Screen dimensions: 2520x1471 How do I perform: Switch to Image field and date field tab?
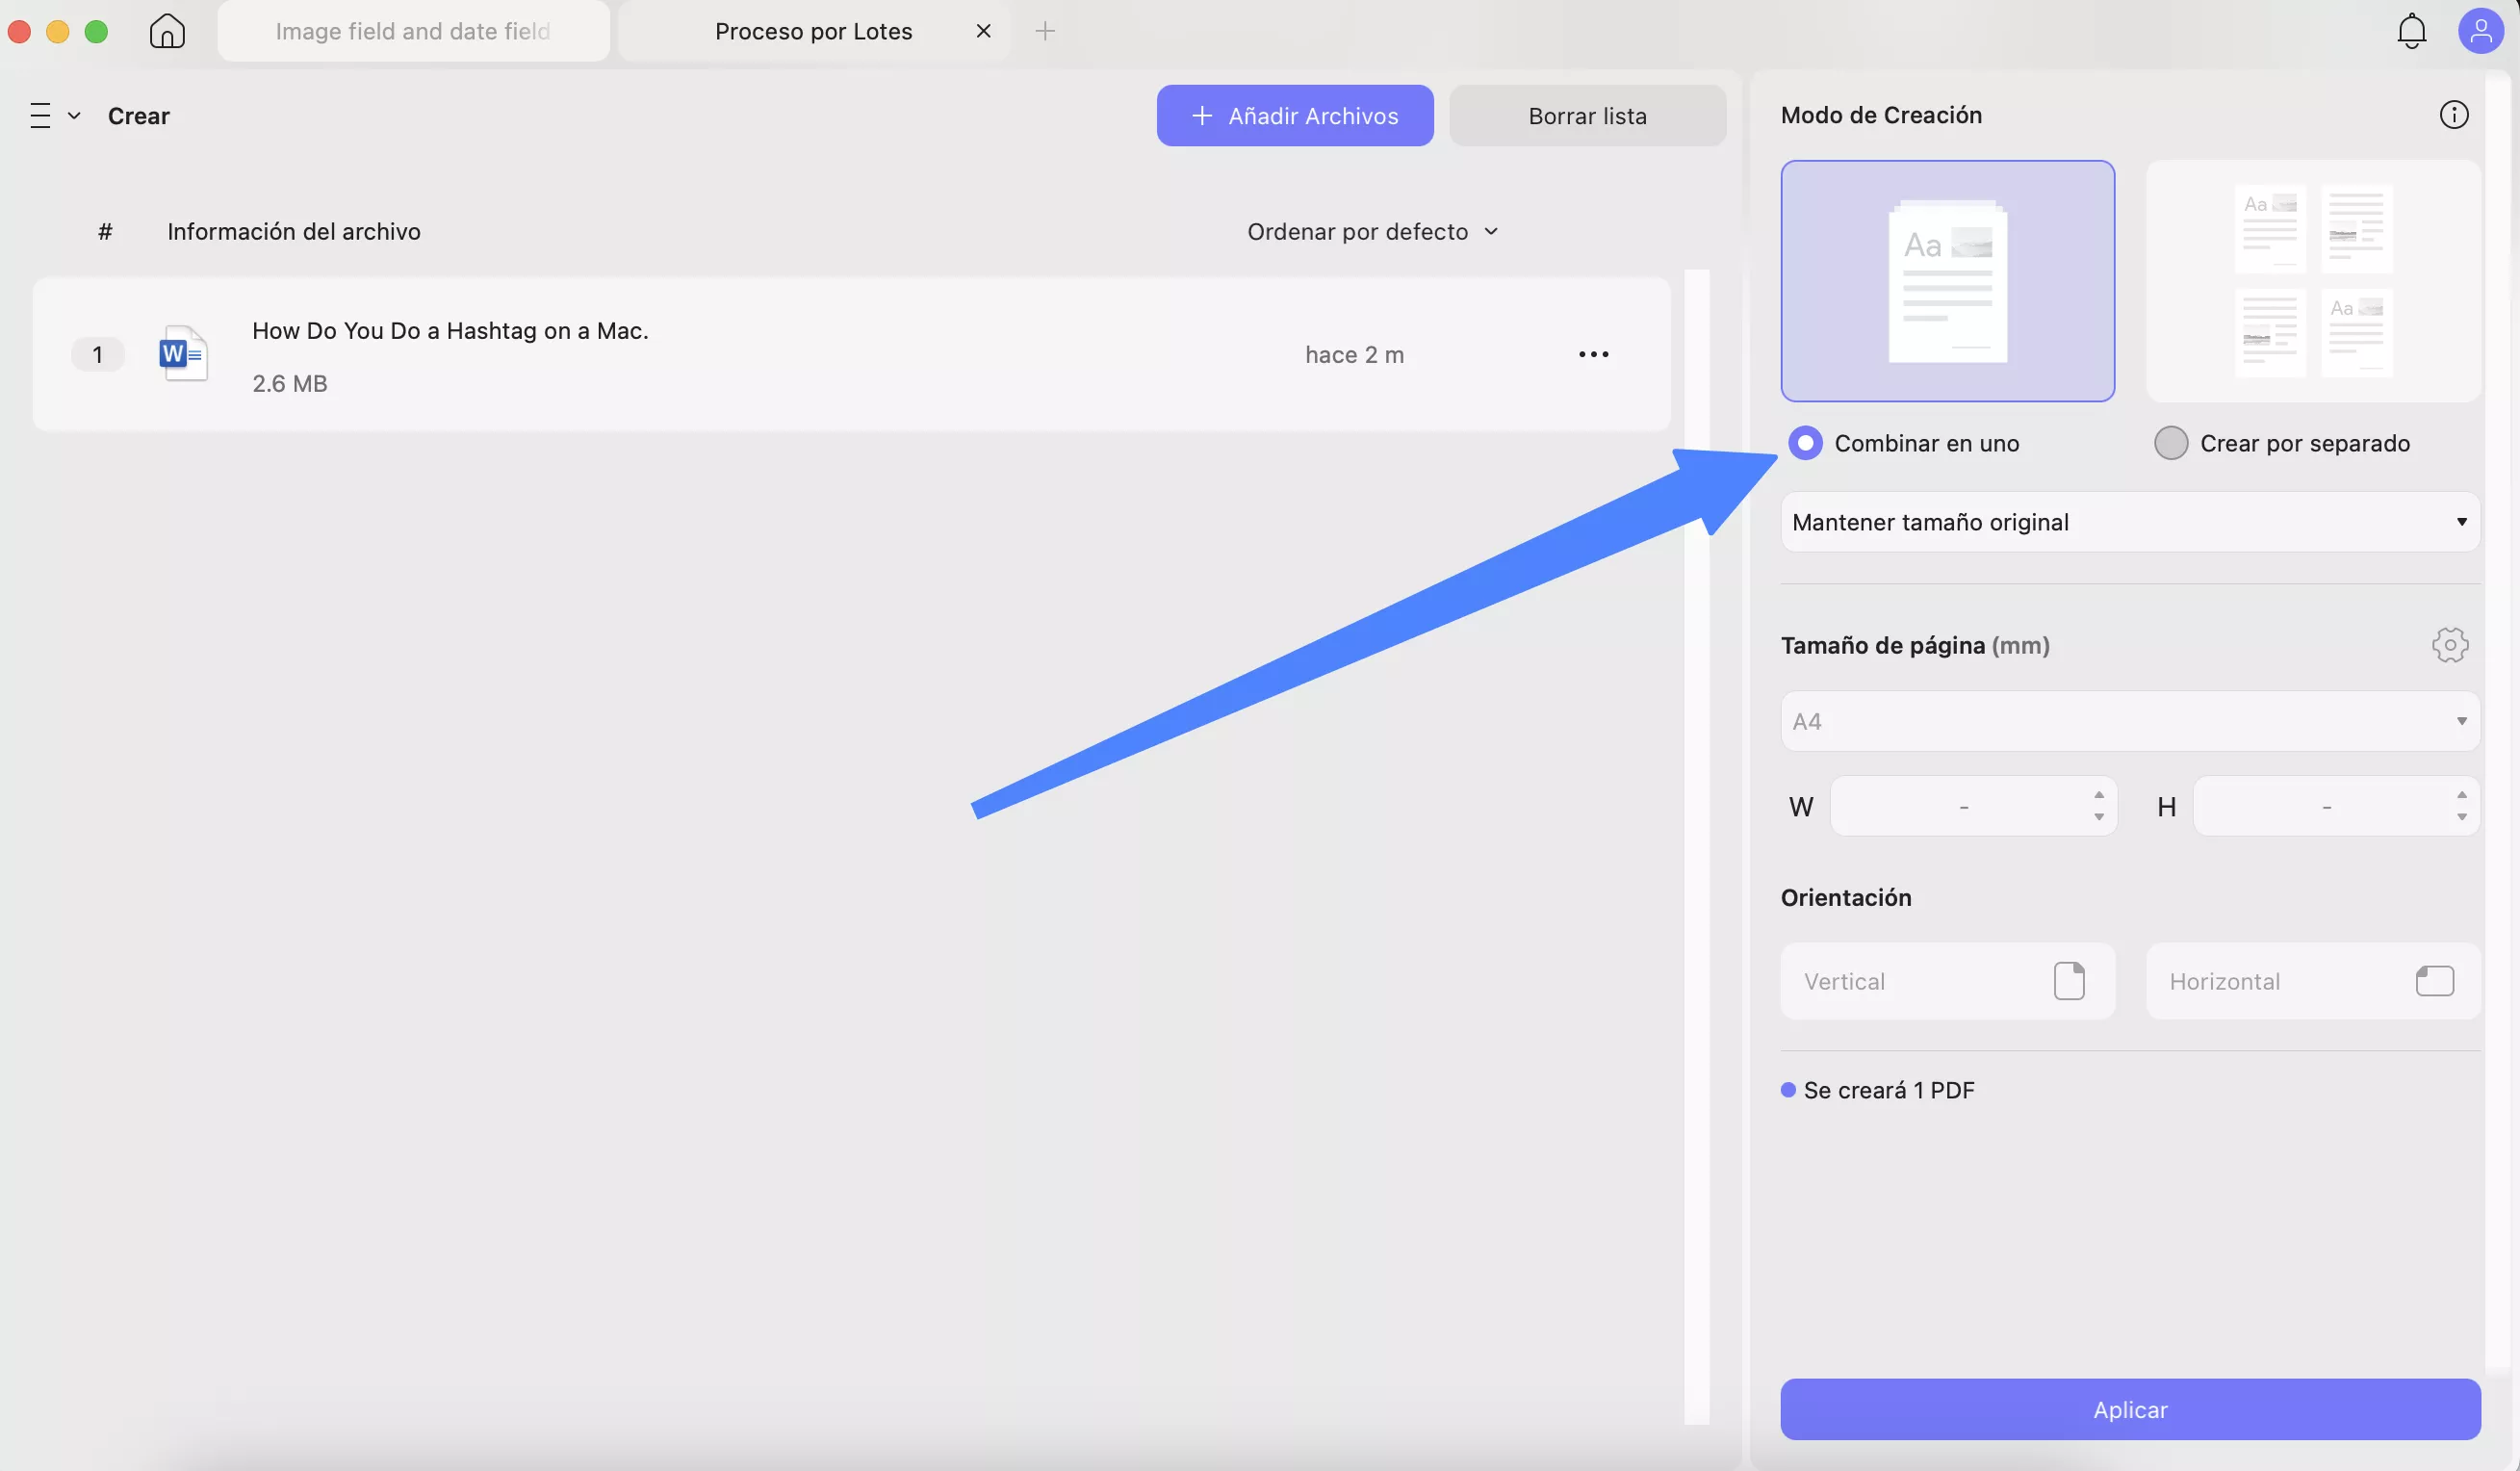(x=413, y=31)
